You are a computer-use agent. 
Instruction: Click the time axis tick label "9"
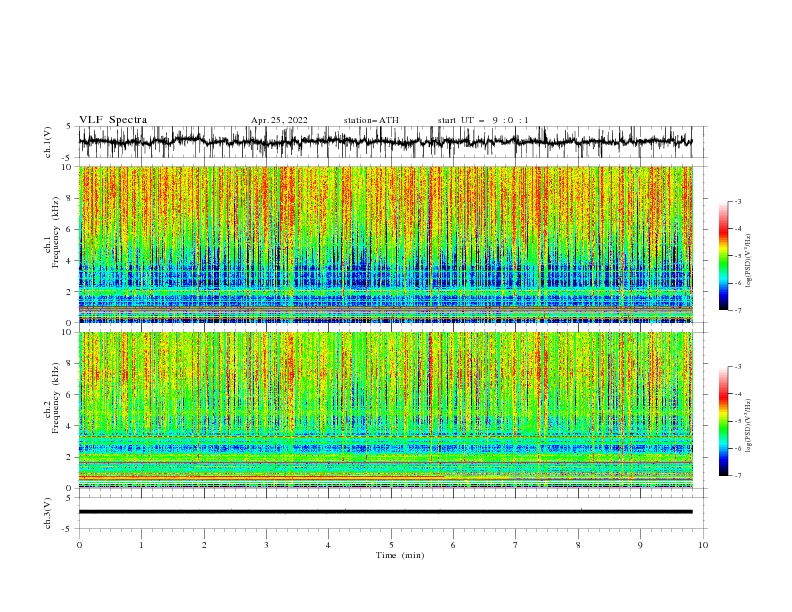click(640, 545)
